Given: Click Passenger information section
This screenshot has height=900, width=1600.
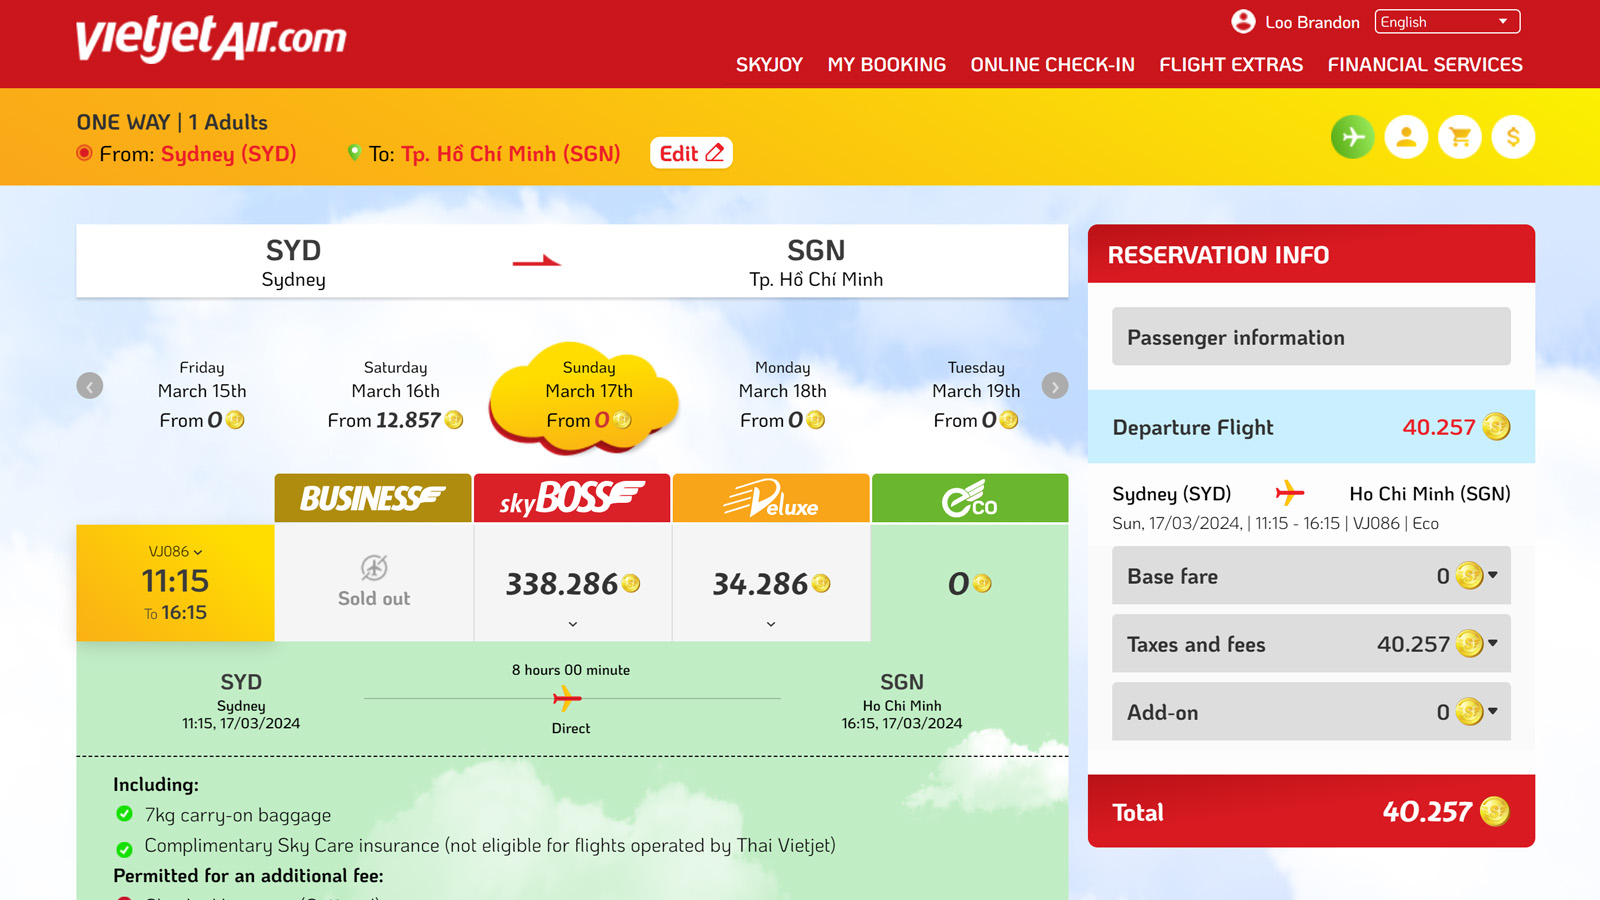Looking at the screenshot, I should click(1311, 337).
